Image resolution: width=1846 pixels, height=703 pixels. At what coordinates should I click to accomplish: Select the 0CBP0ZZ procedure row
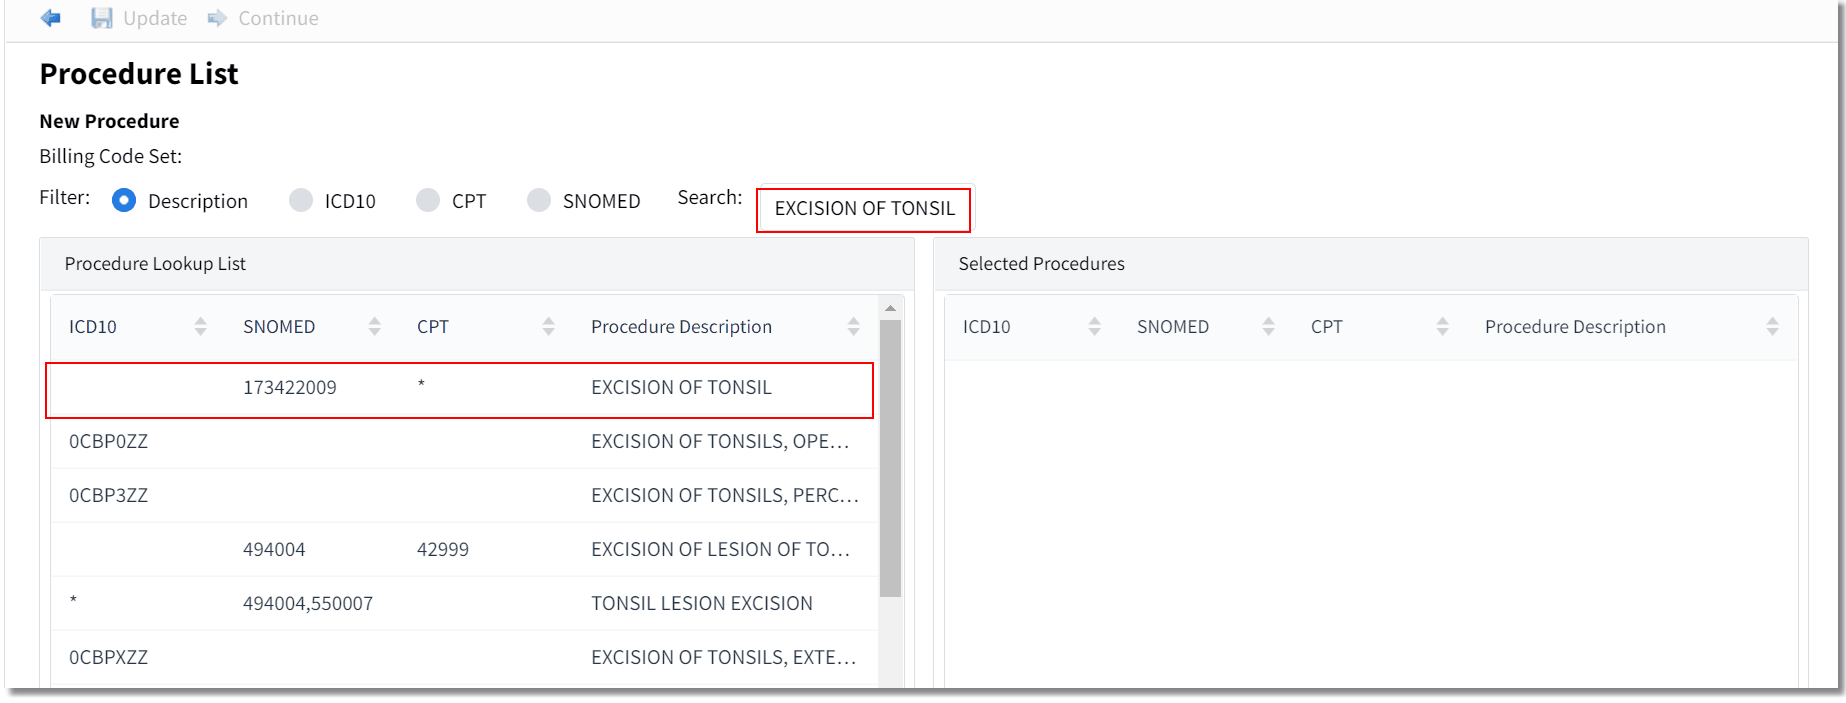click(465, 441)
